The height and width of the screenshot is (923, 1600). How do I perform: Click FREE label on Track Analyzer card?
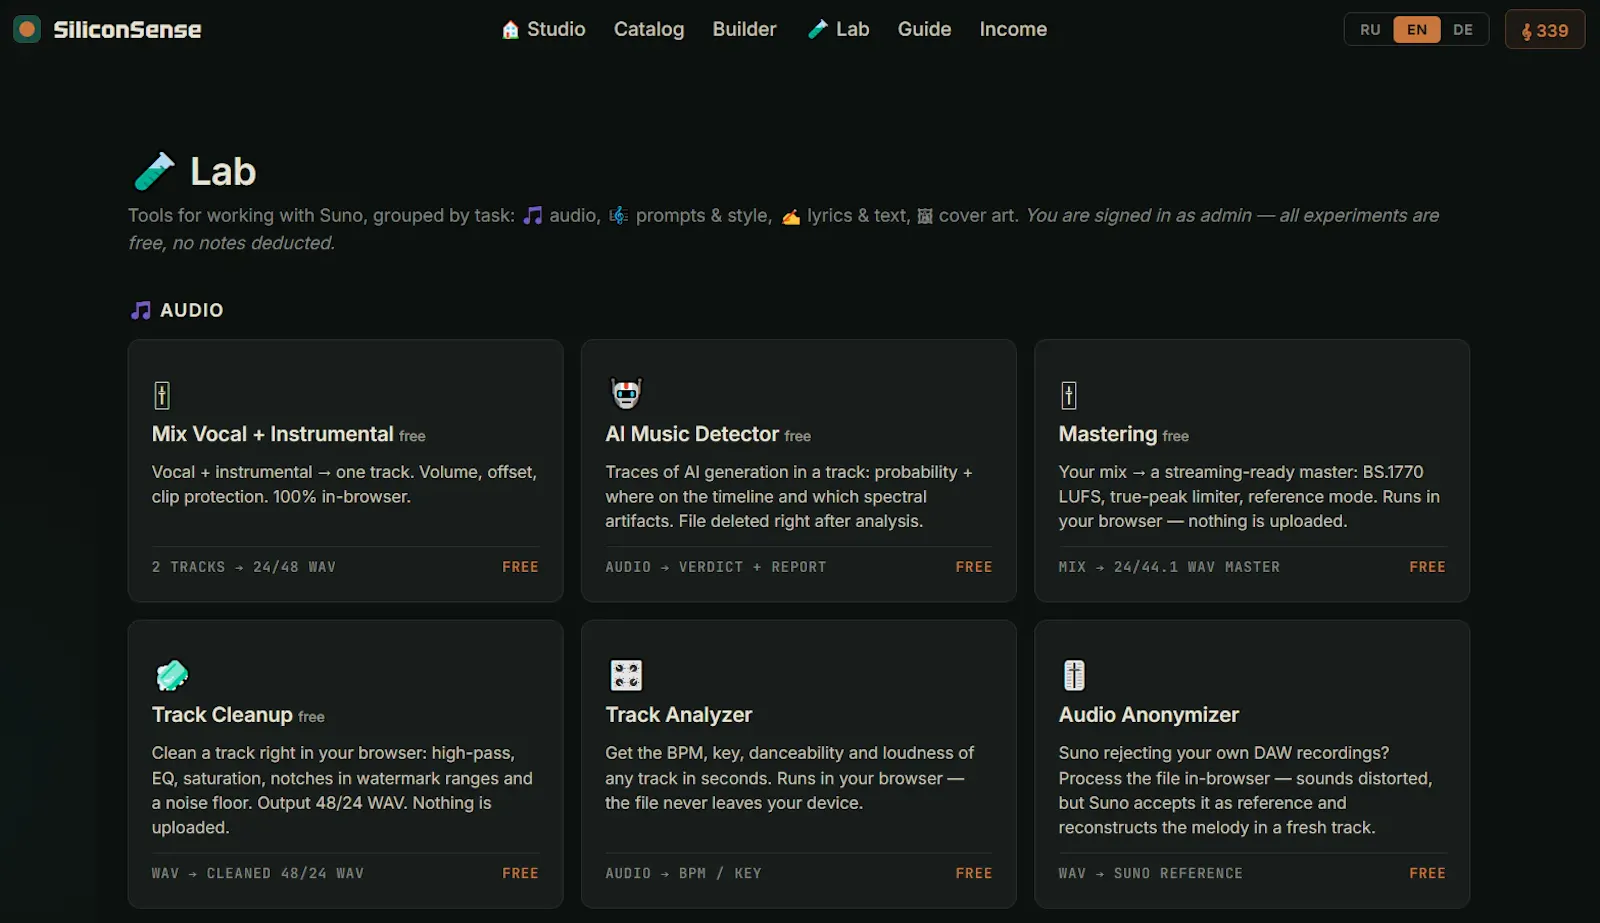[974, 873]
